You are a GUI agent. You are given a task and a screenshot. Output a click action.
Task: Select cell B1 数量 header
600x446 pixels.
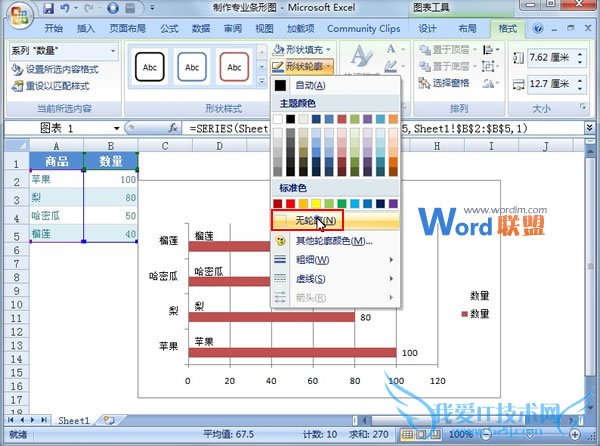[x=111, y=161]
